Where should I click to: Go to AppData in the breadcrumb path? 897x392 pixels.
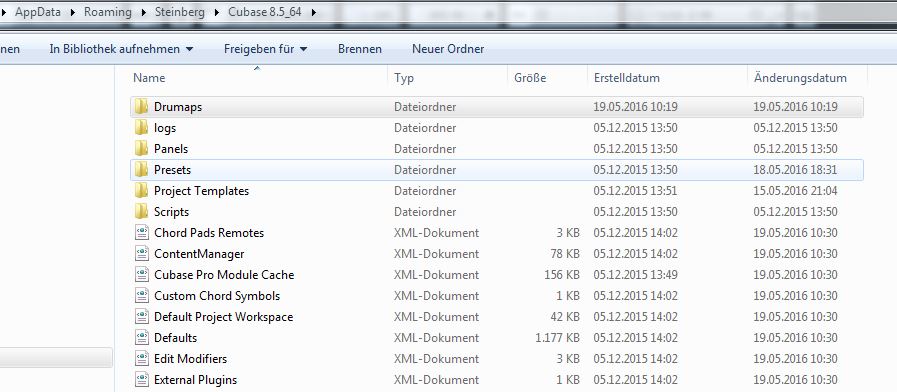pos(38,12)
